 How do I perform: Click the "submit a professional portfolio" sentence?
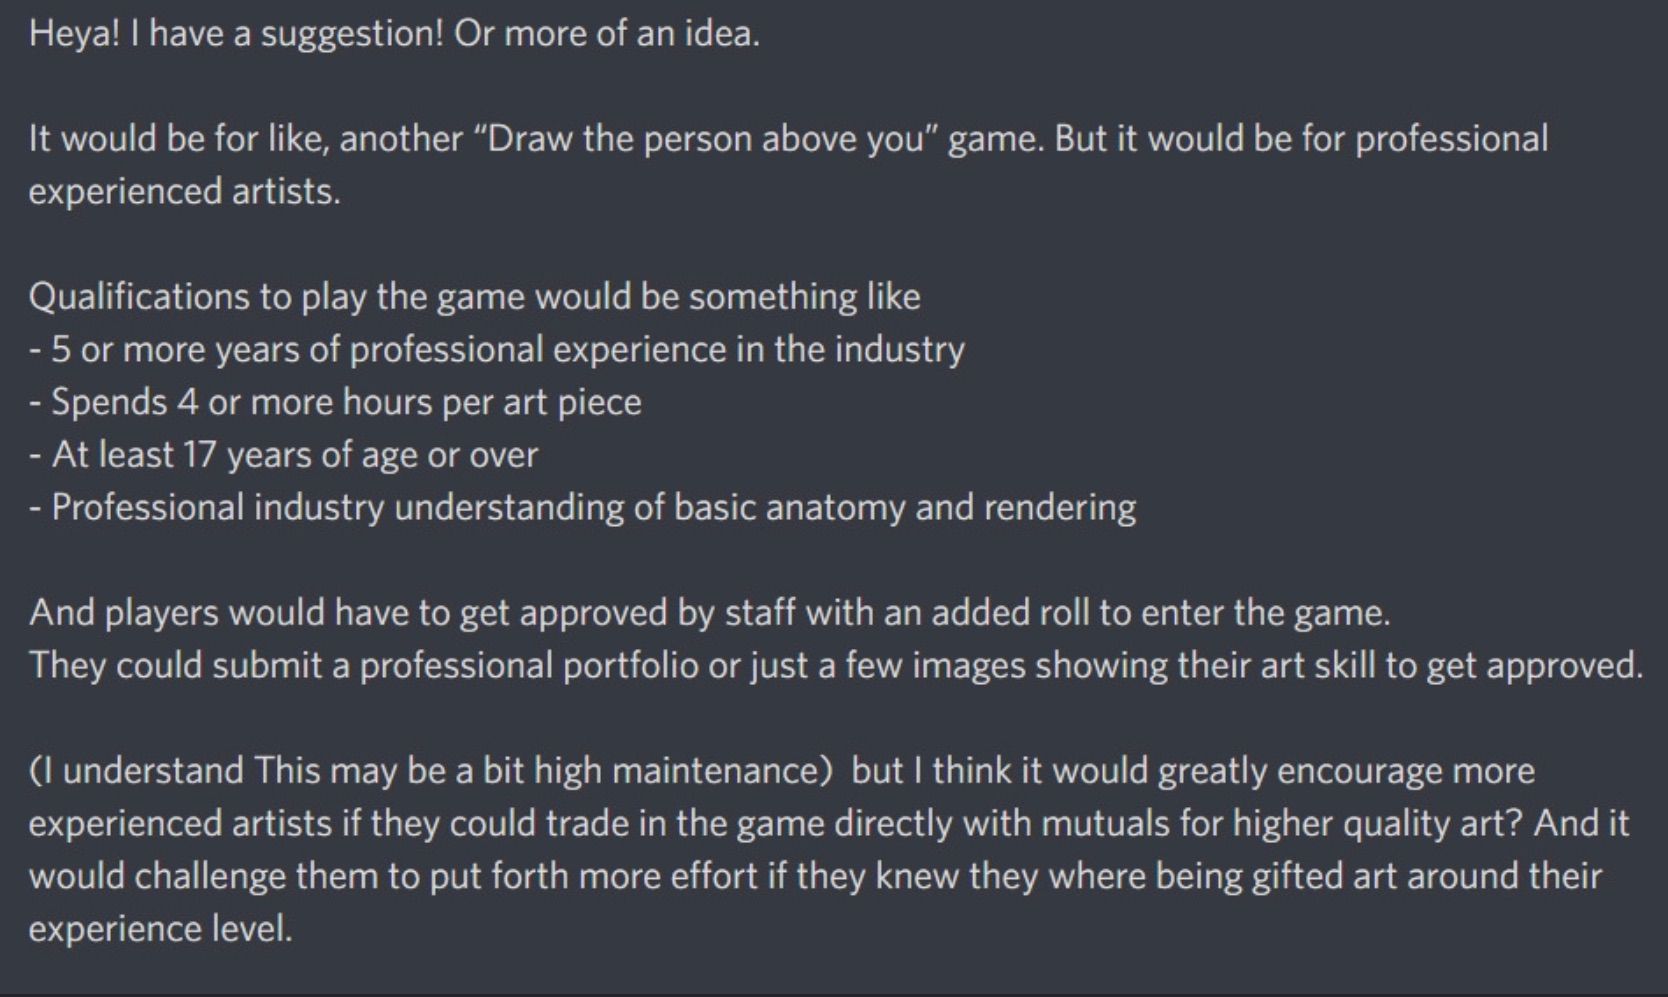(x=835, y=665)
